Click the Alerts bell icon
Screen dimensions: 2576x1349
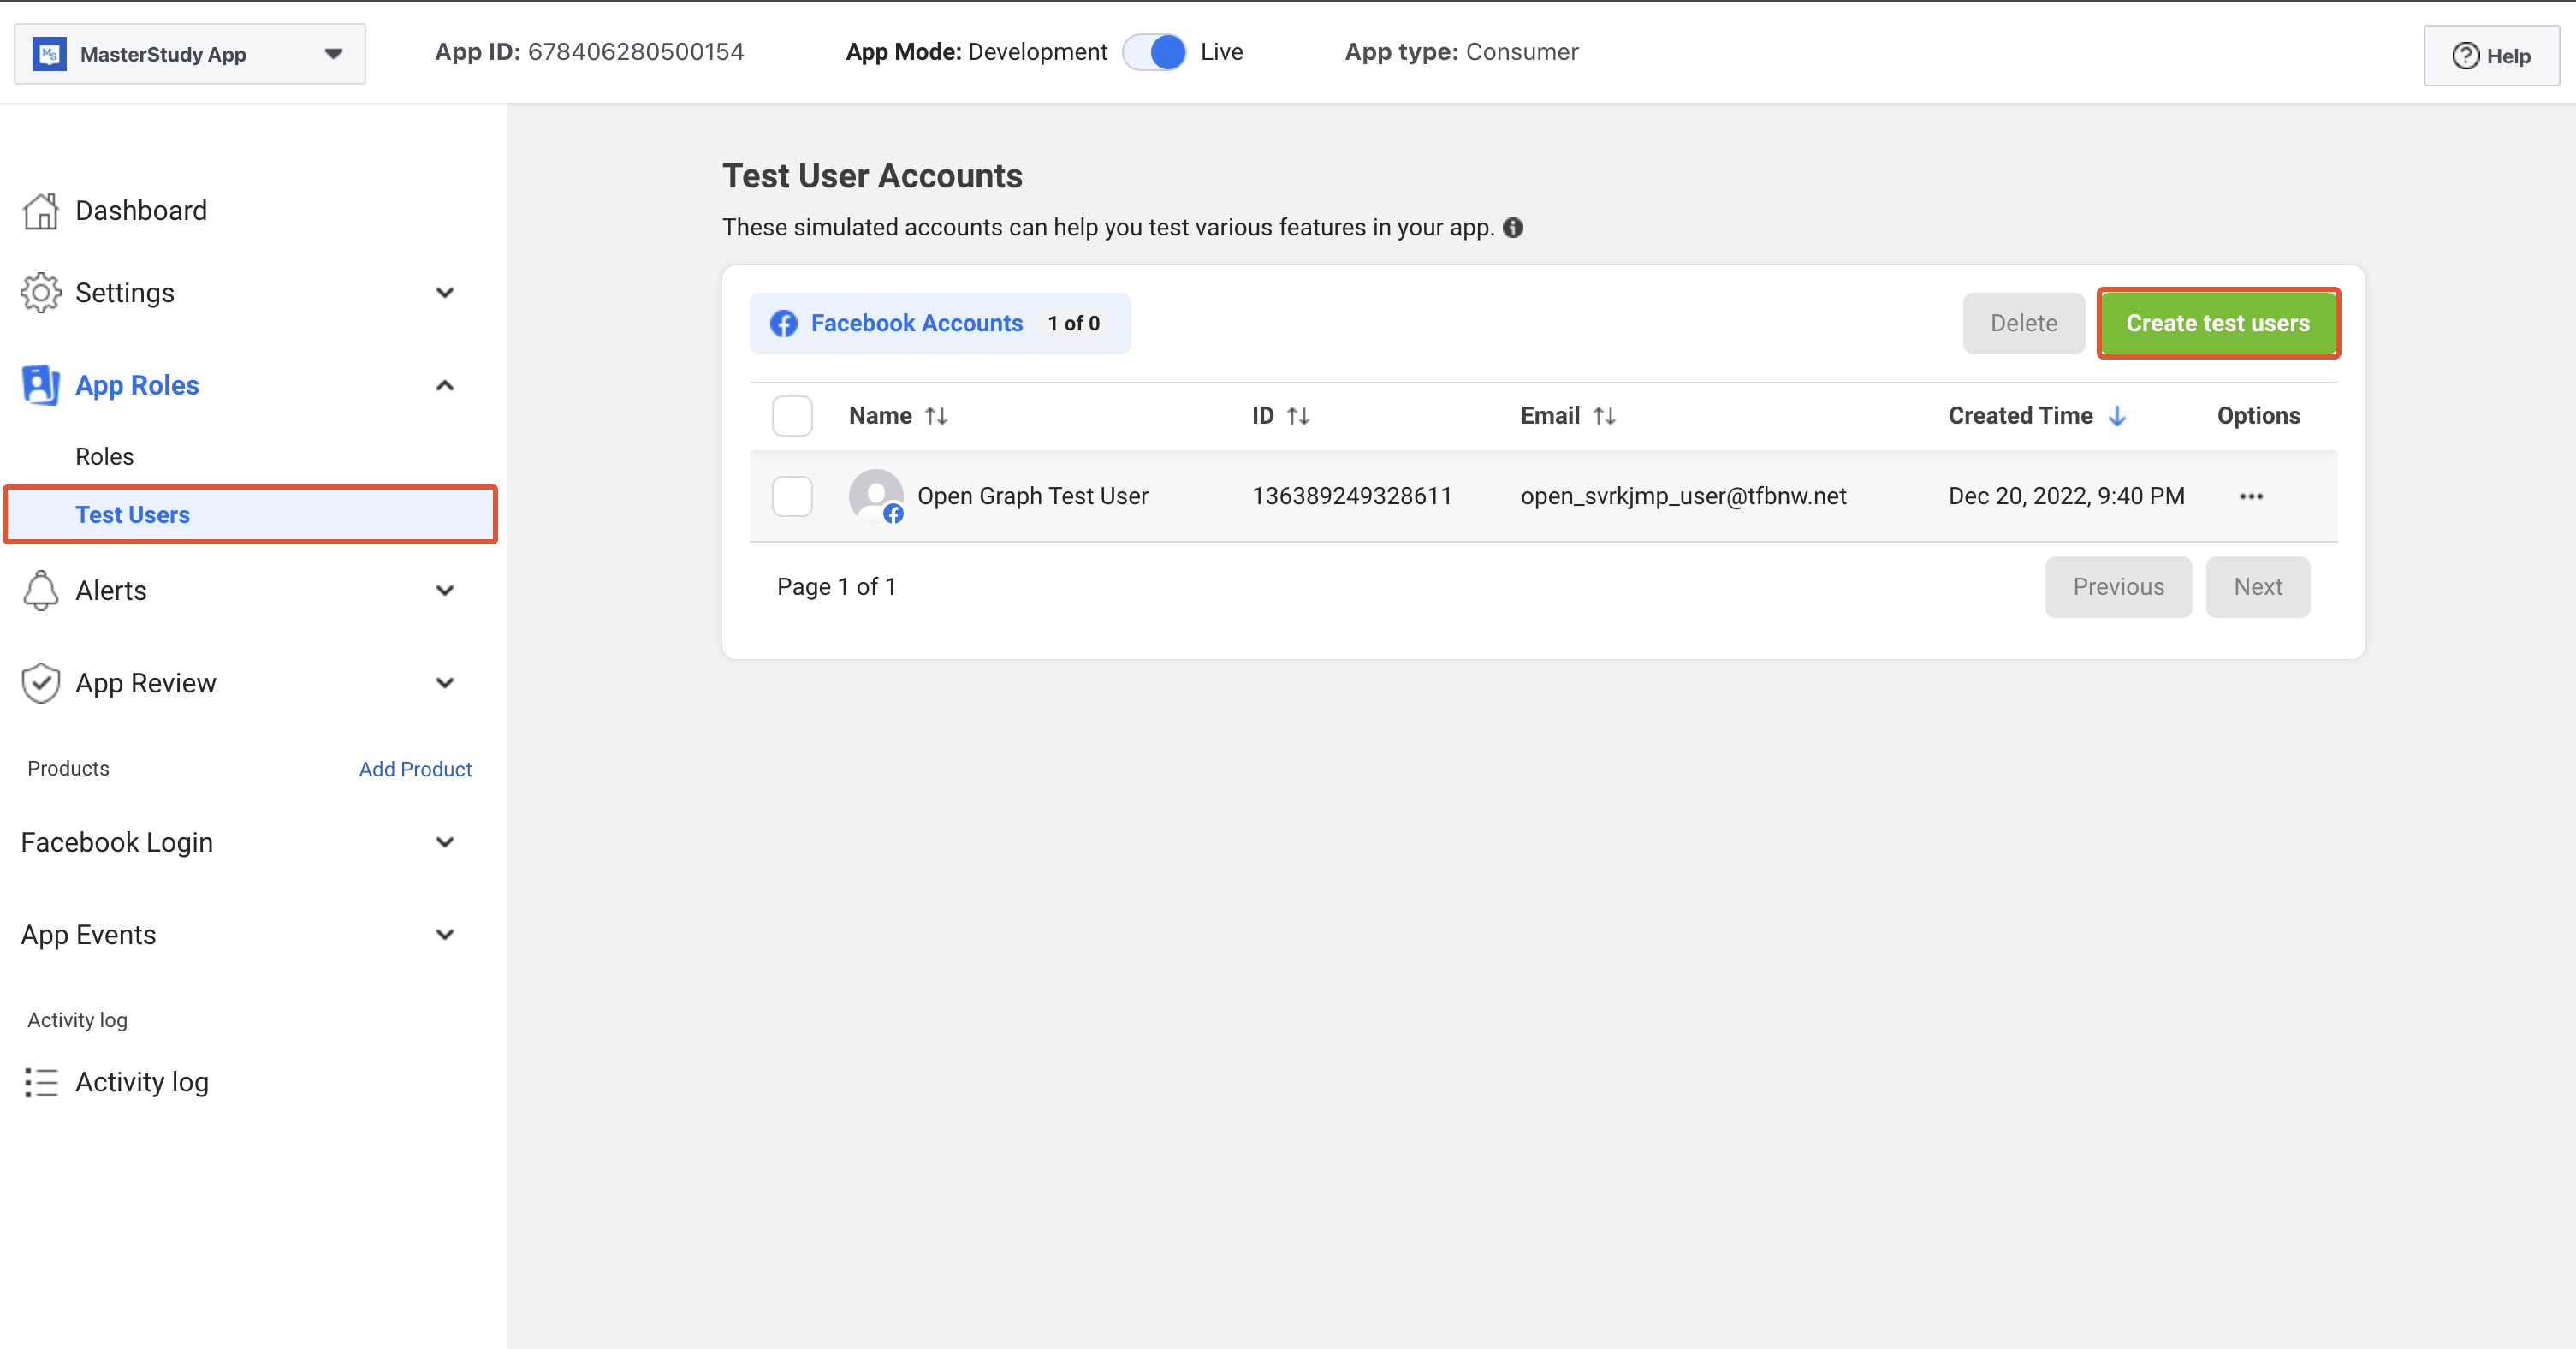point(40,590)
